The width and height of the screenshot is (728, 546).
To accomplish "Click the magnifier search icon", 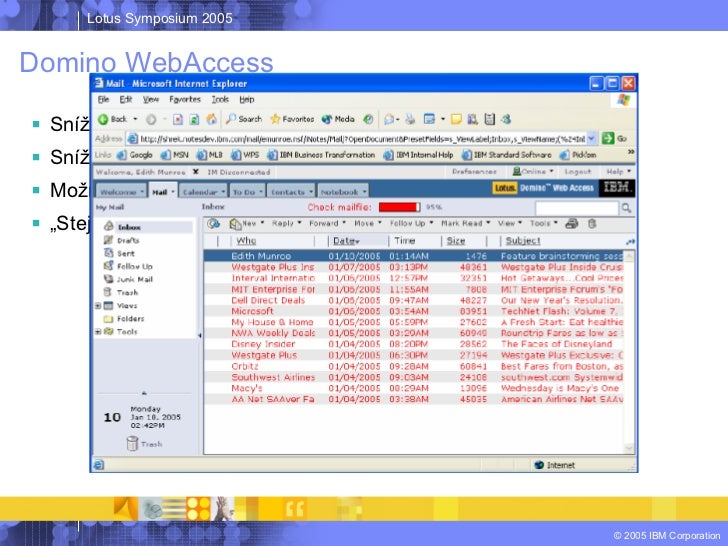I will [x=626, y=208].
